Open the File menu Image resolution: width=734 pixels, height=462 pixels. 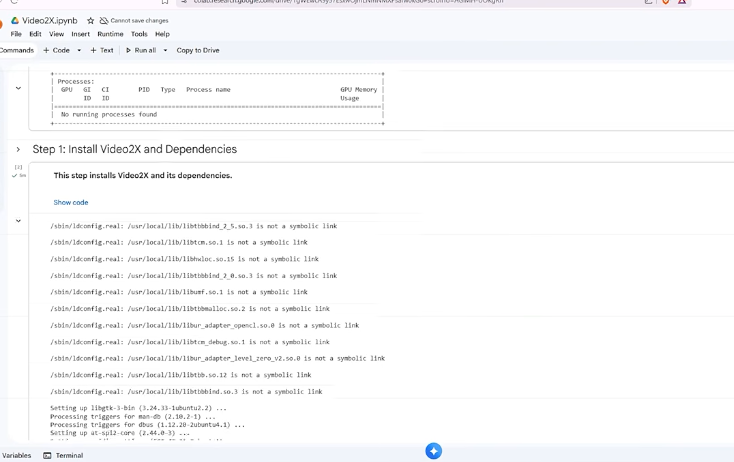pyautogui.click(x=16, y=34)
